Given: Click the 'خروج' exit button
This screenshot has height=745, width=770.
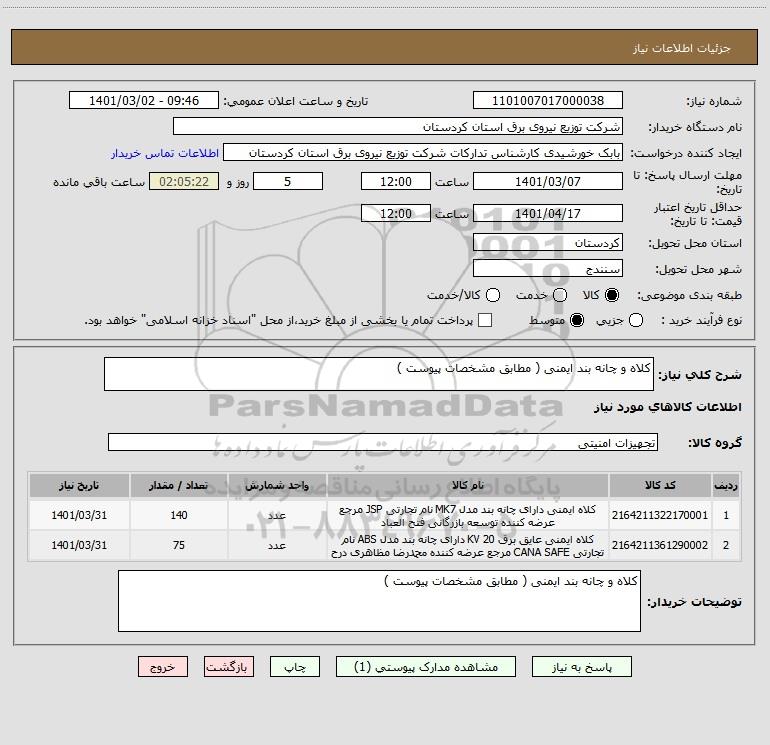Looking at the screenshot, I should click(x=163, y=667).
